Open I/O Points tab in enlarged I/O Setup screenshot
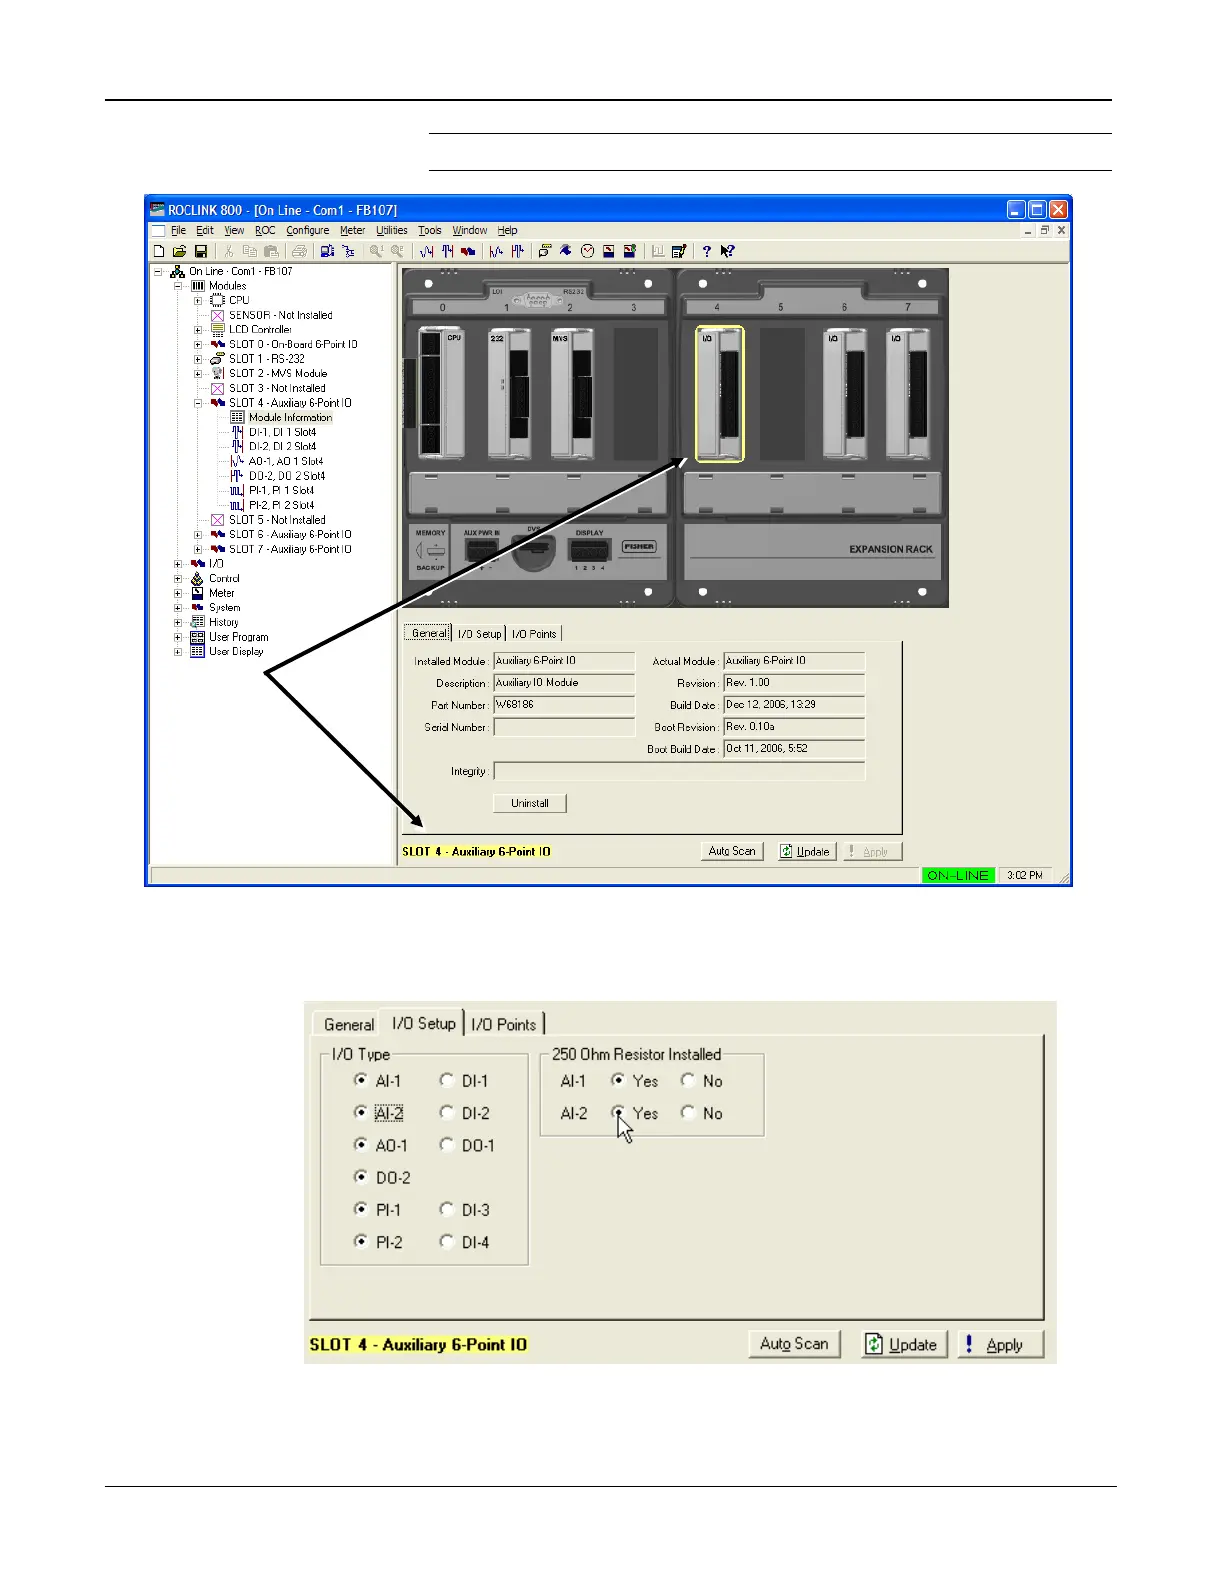The width and height of the screenshot is (1224, 1584). point(504,1024)
